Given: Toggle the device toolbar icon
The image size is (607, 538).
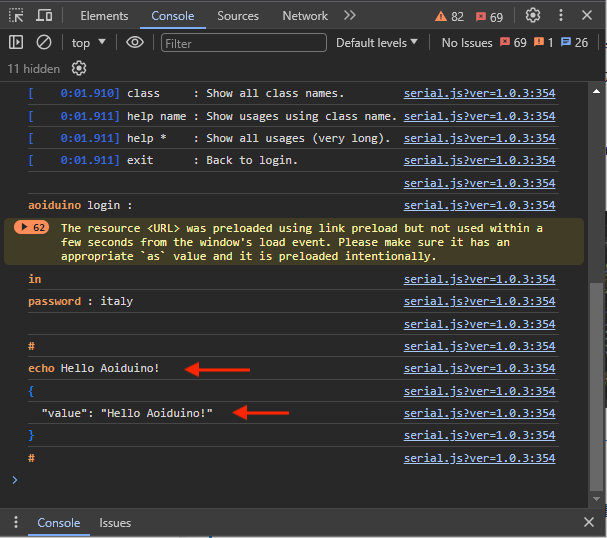Looking at the screenshot, I should 44,16.
